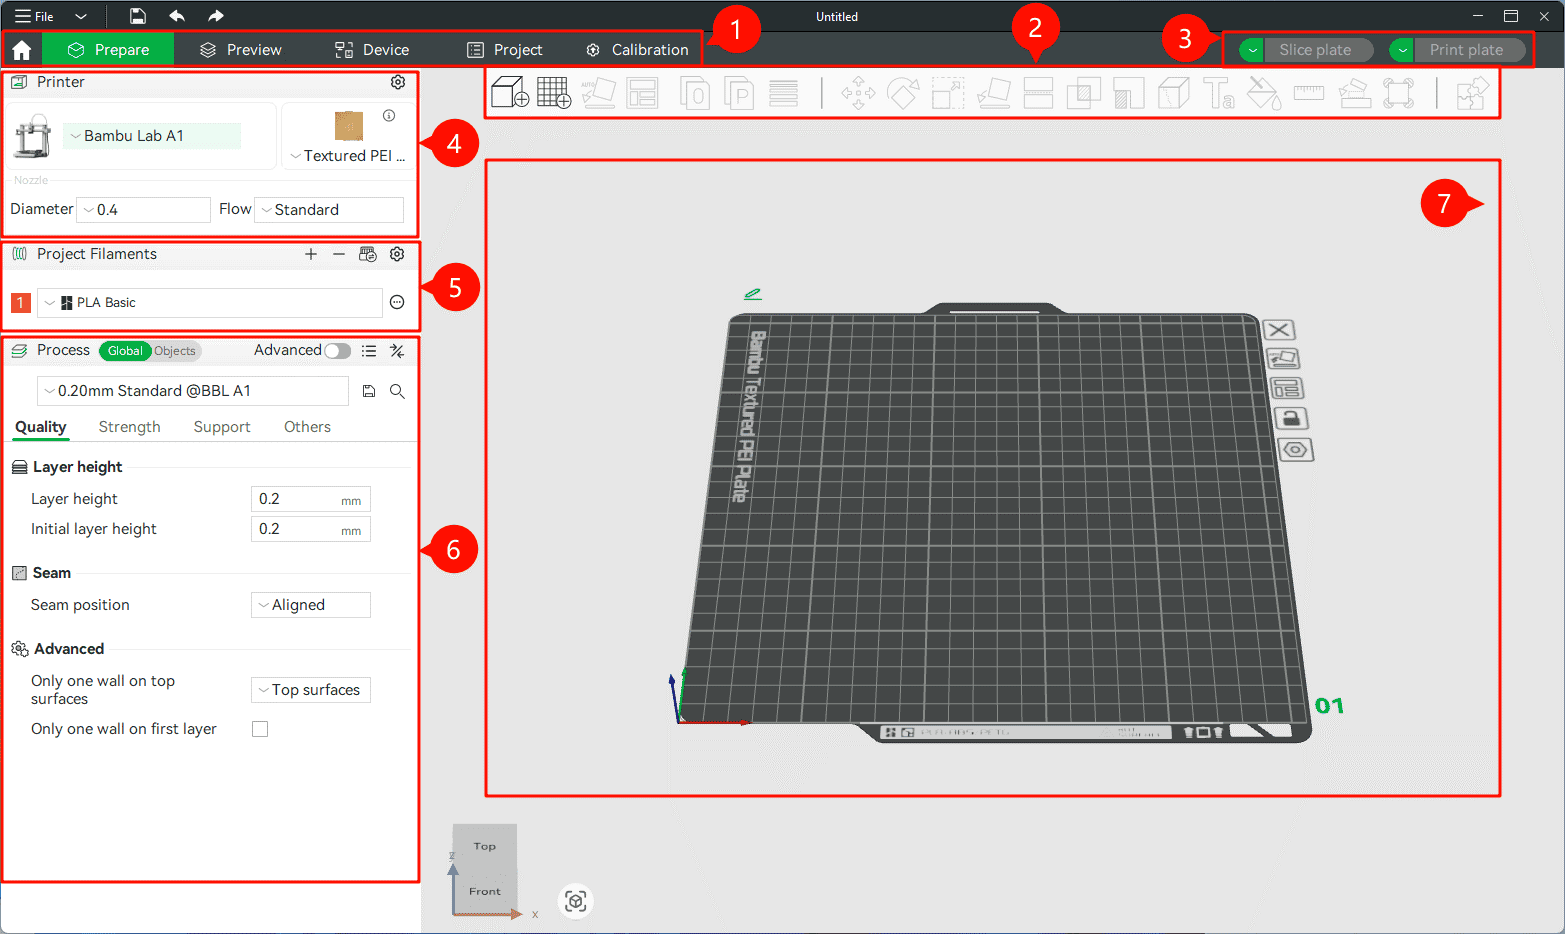Click the home icon

pyautogui.click(x=21, y=50)
